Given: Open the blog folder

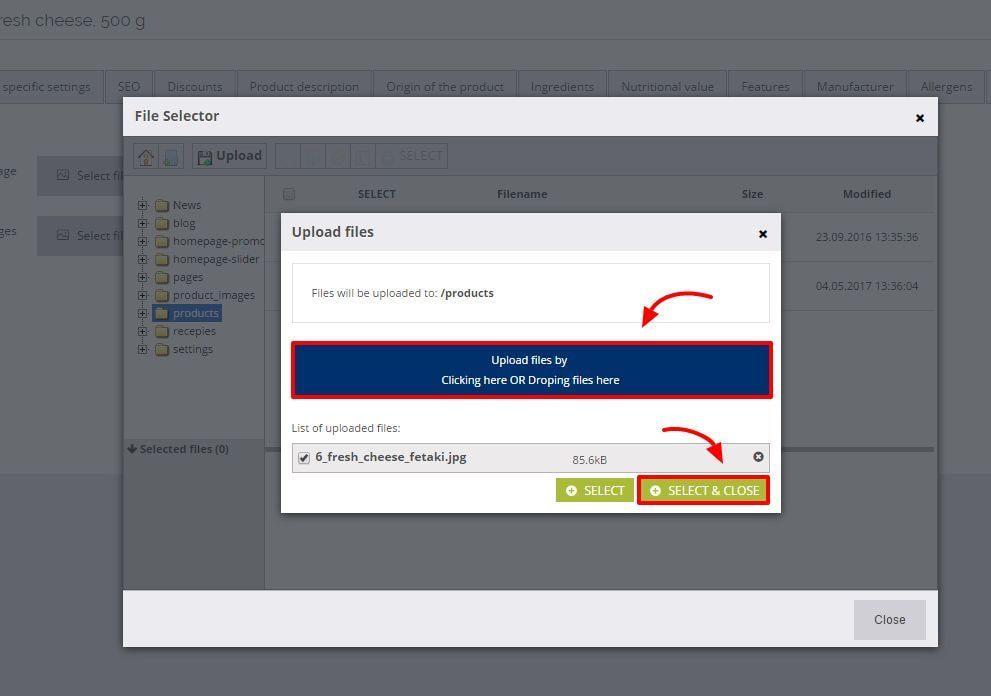Looking at the screenshot, I should tap(184, 223).
